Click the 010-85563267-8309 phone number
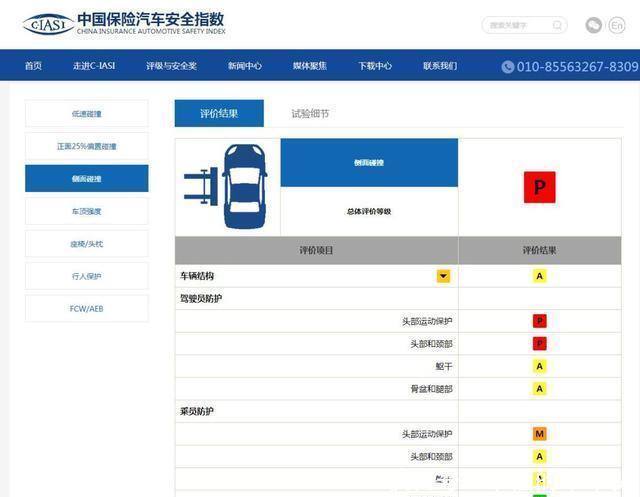This screenshot has height=497, width=640. click(578, 67)
